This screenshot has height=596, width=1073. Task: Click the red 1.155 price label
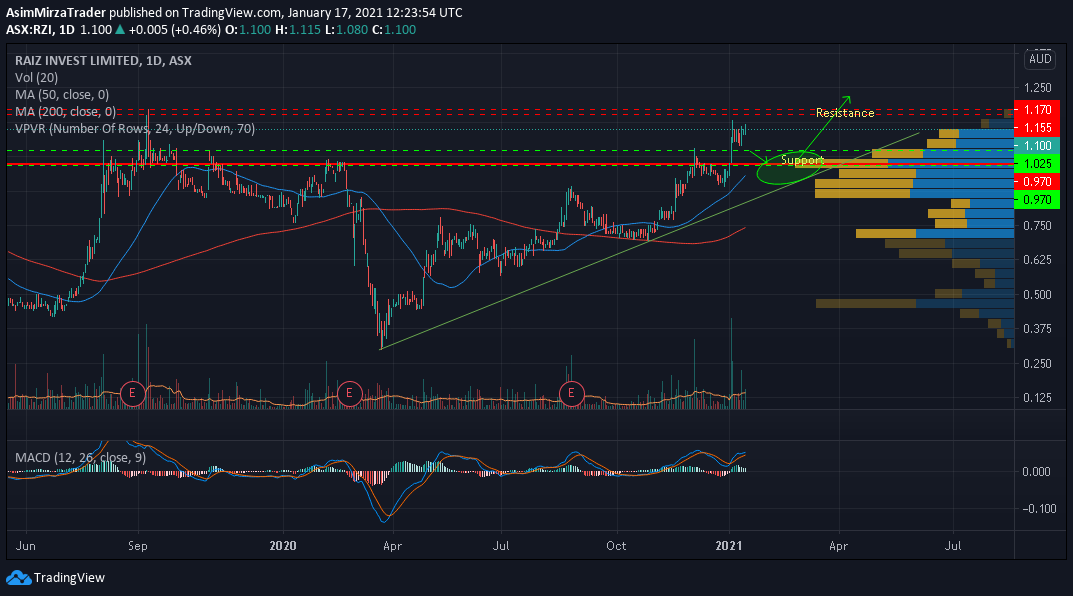tap(1037, 127)
